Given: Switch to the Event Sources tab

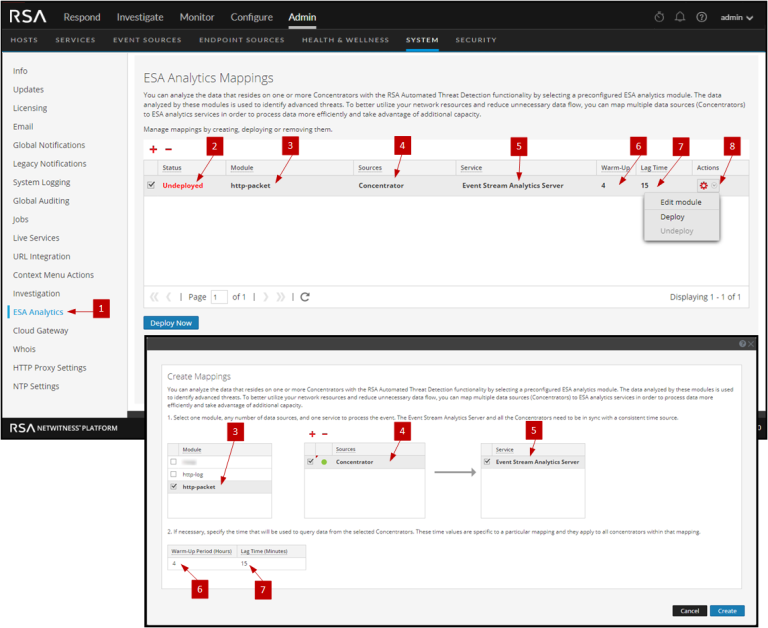Looking at the screenshot, I should (147, 40).
